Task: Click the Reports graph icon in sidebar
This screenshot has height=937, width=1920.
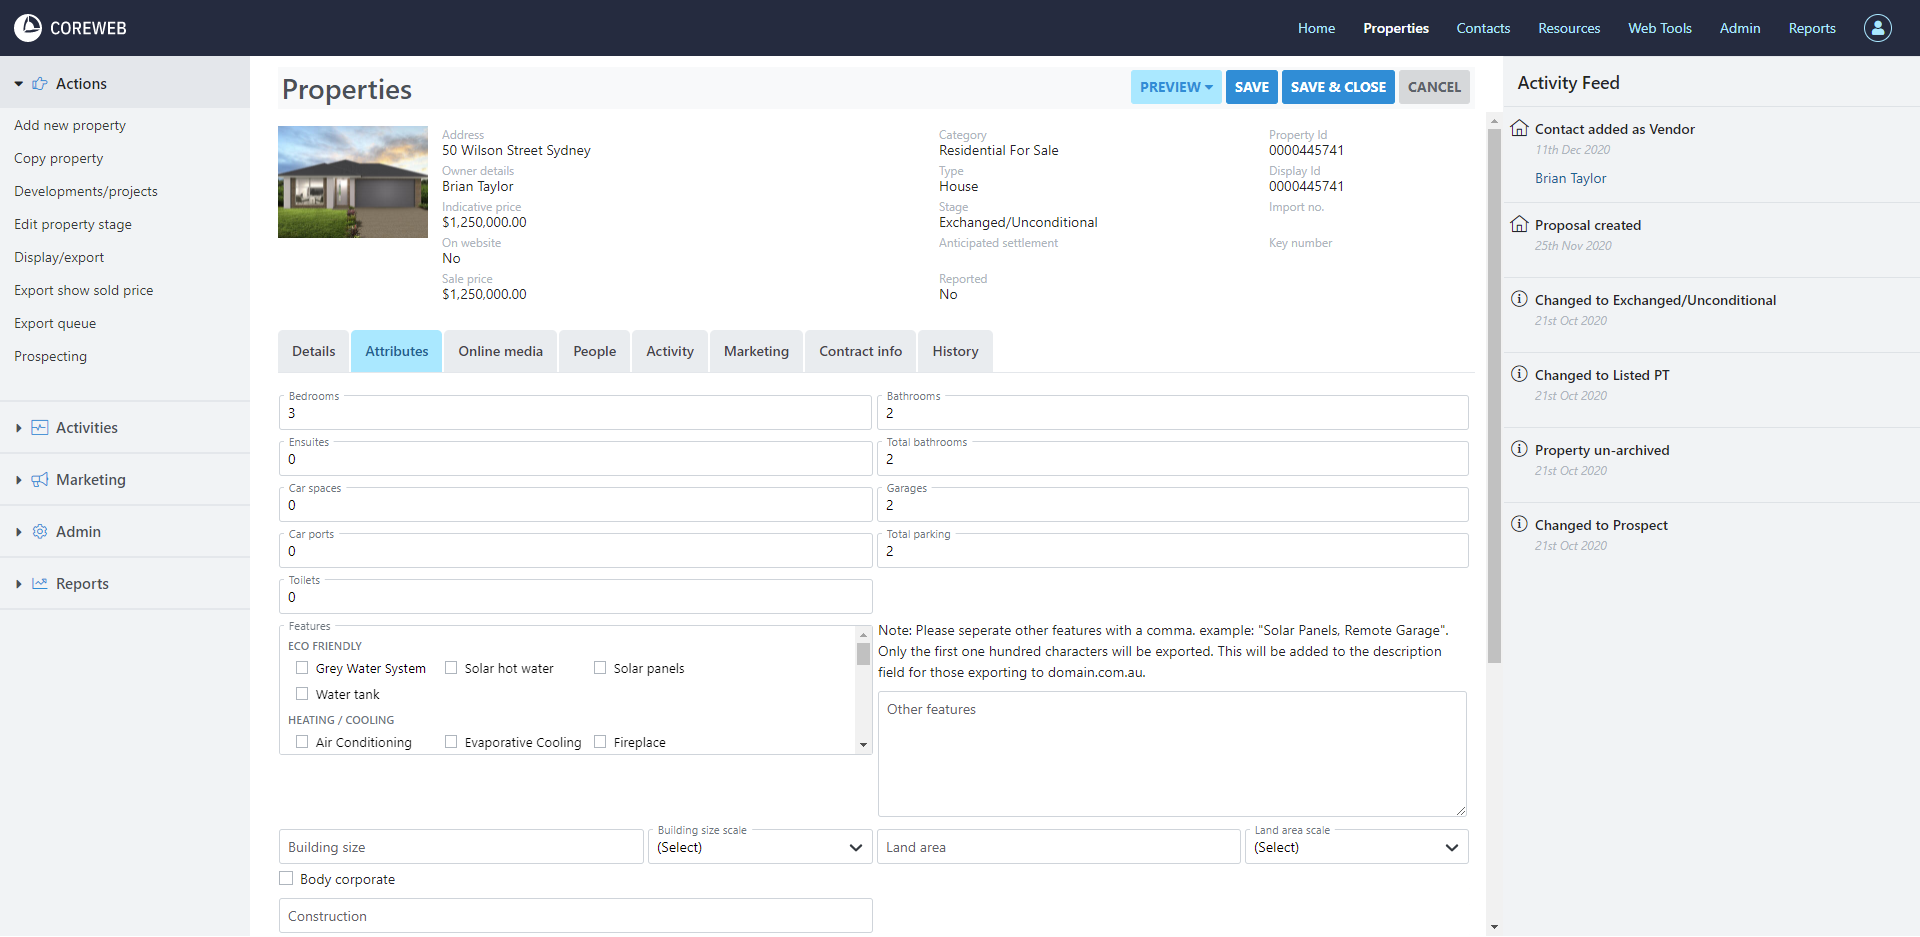Action: point(40,584)
